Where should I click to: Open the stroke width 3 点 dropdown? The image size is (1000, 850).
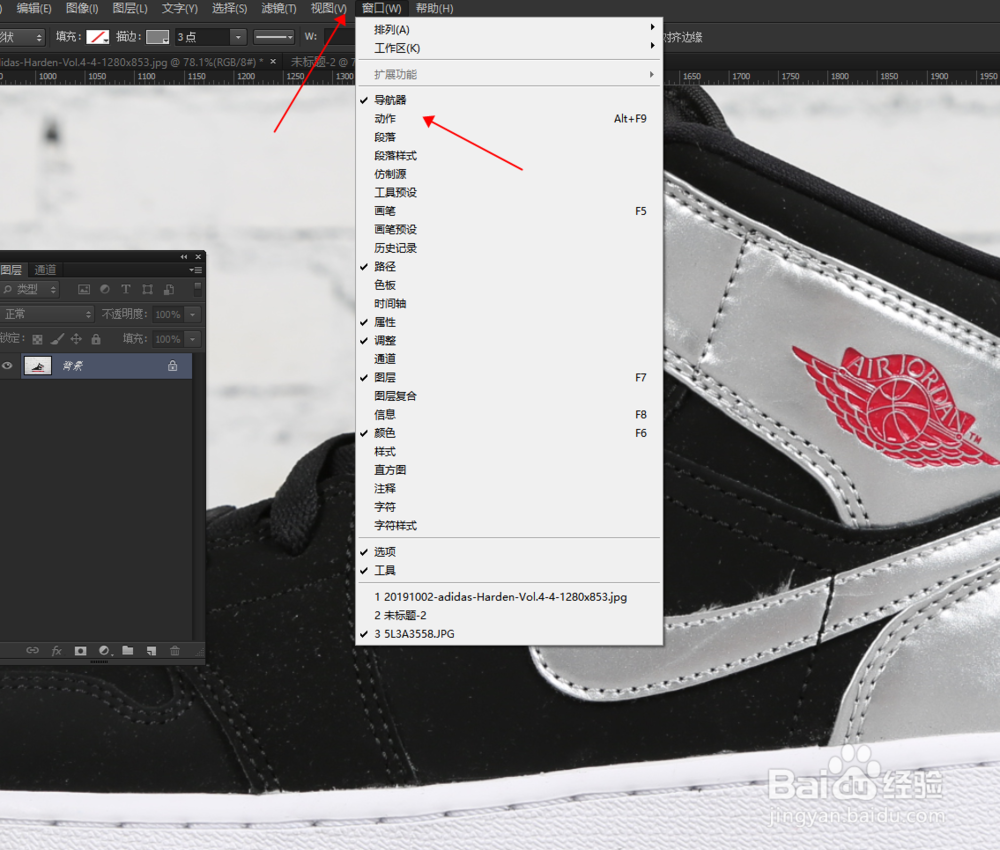click(x=238, y=37)
